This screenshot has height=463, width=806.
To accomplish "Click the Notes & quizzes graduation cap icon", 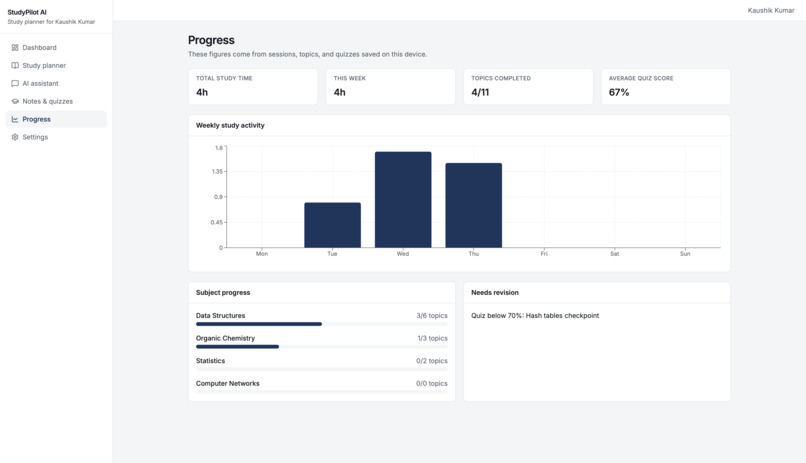I will pos(15,101).
